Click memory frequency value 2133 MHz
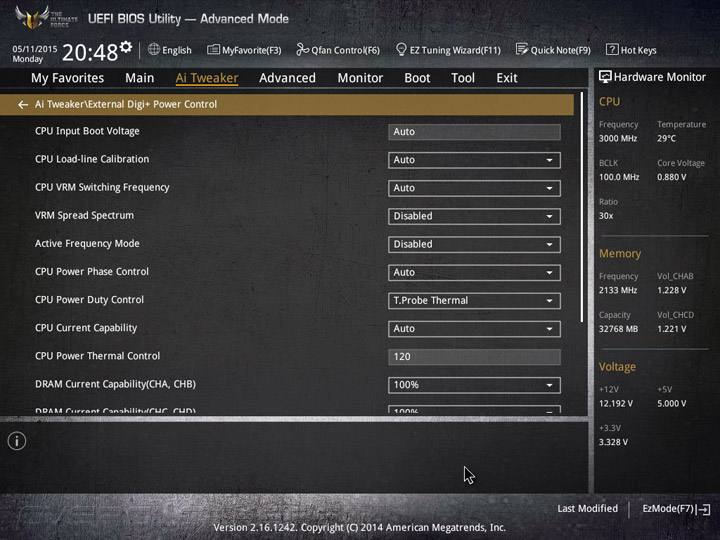720x540 pixels. [x=618, y=290]
